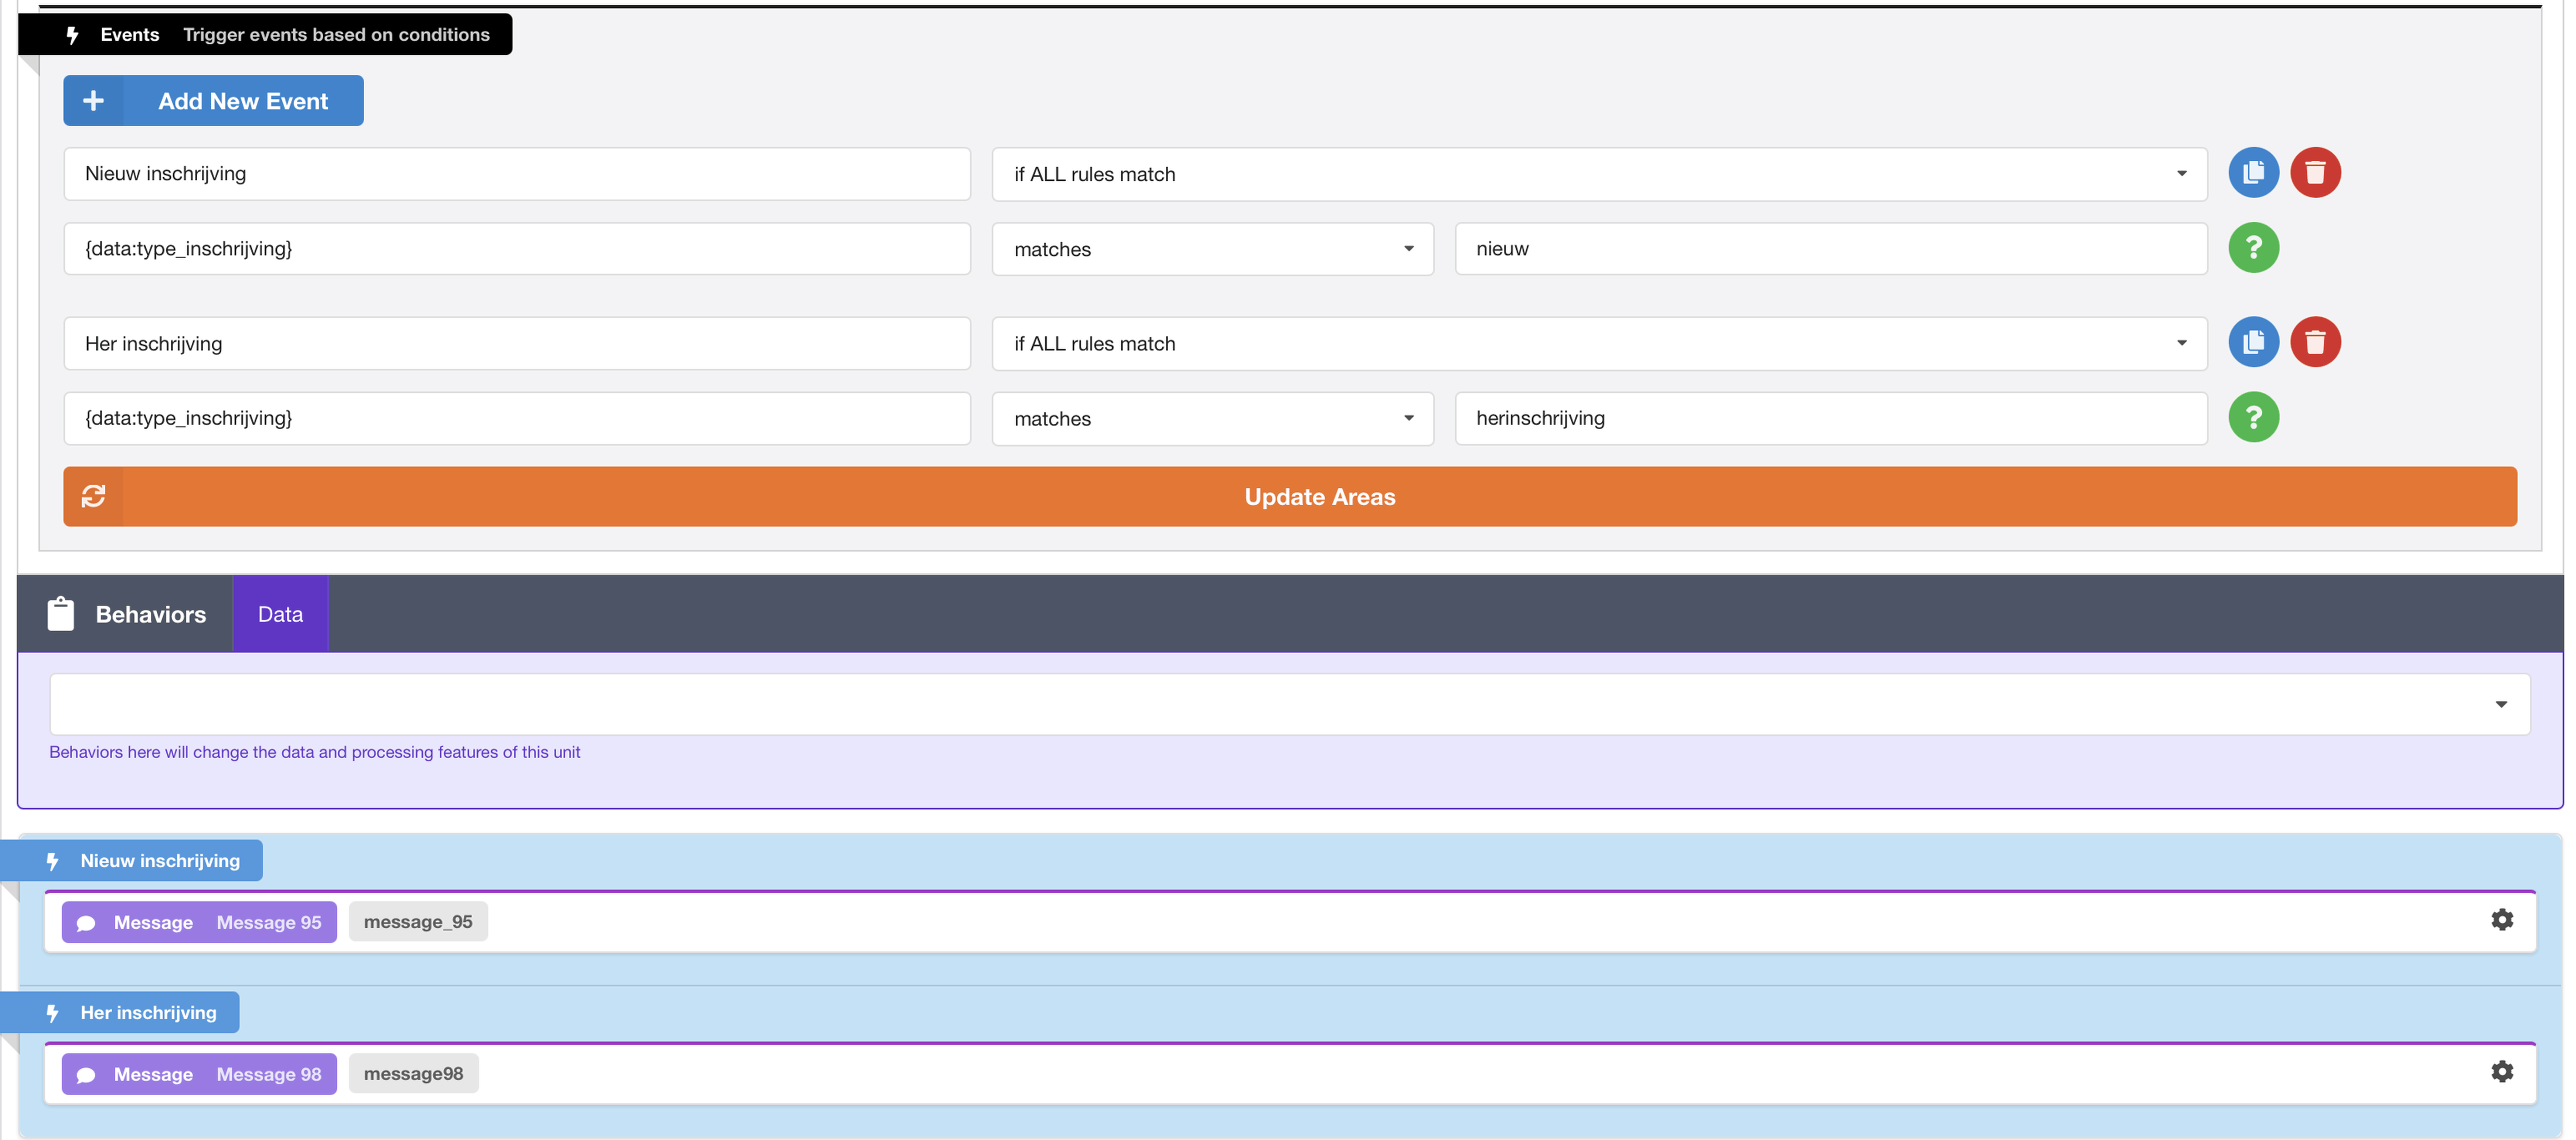
Task: Open the empty Behaviors data dropdown
Action: pos(1290,704)
